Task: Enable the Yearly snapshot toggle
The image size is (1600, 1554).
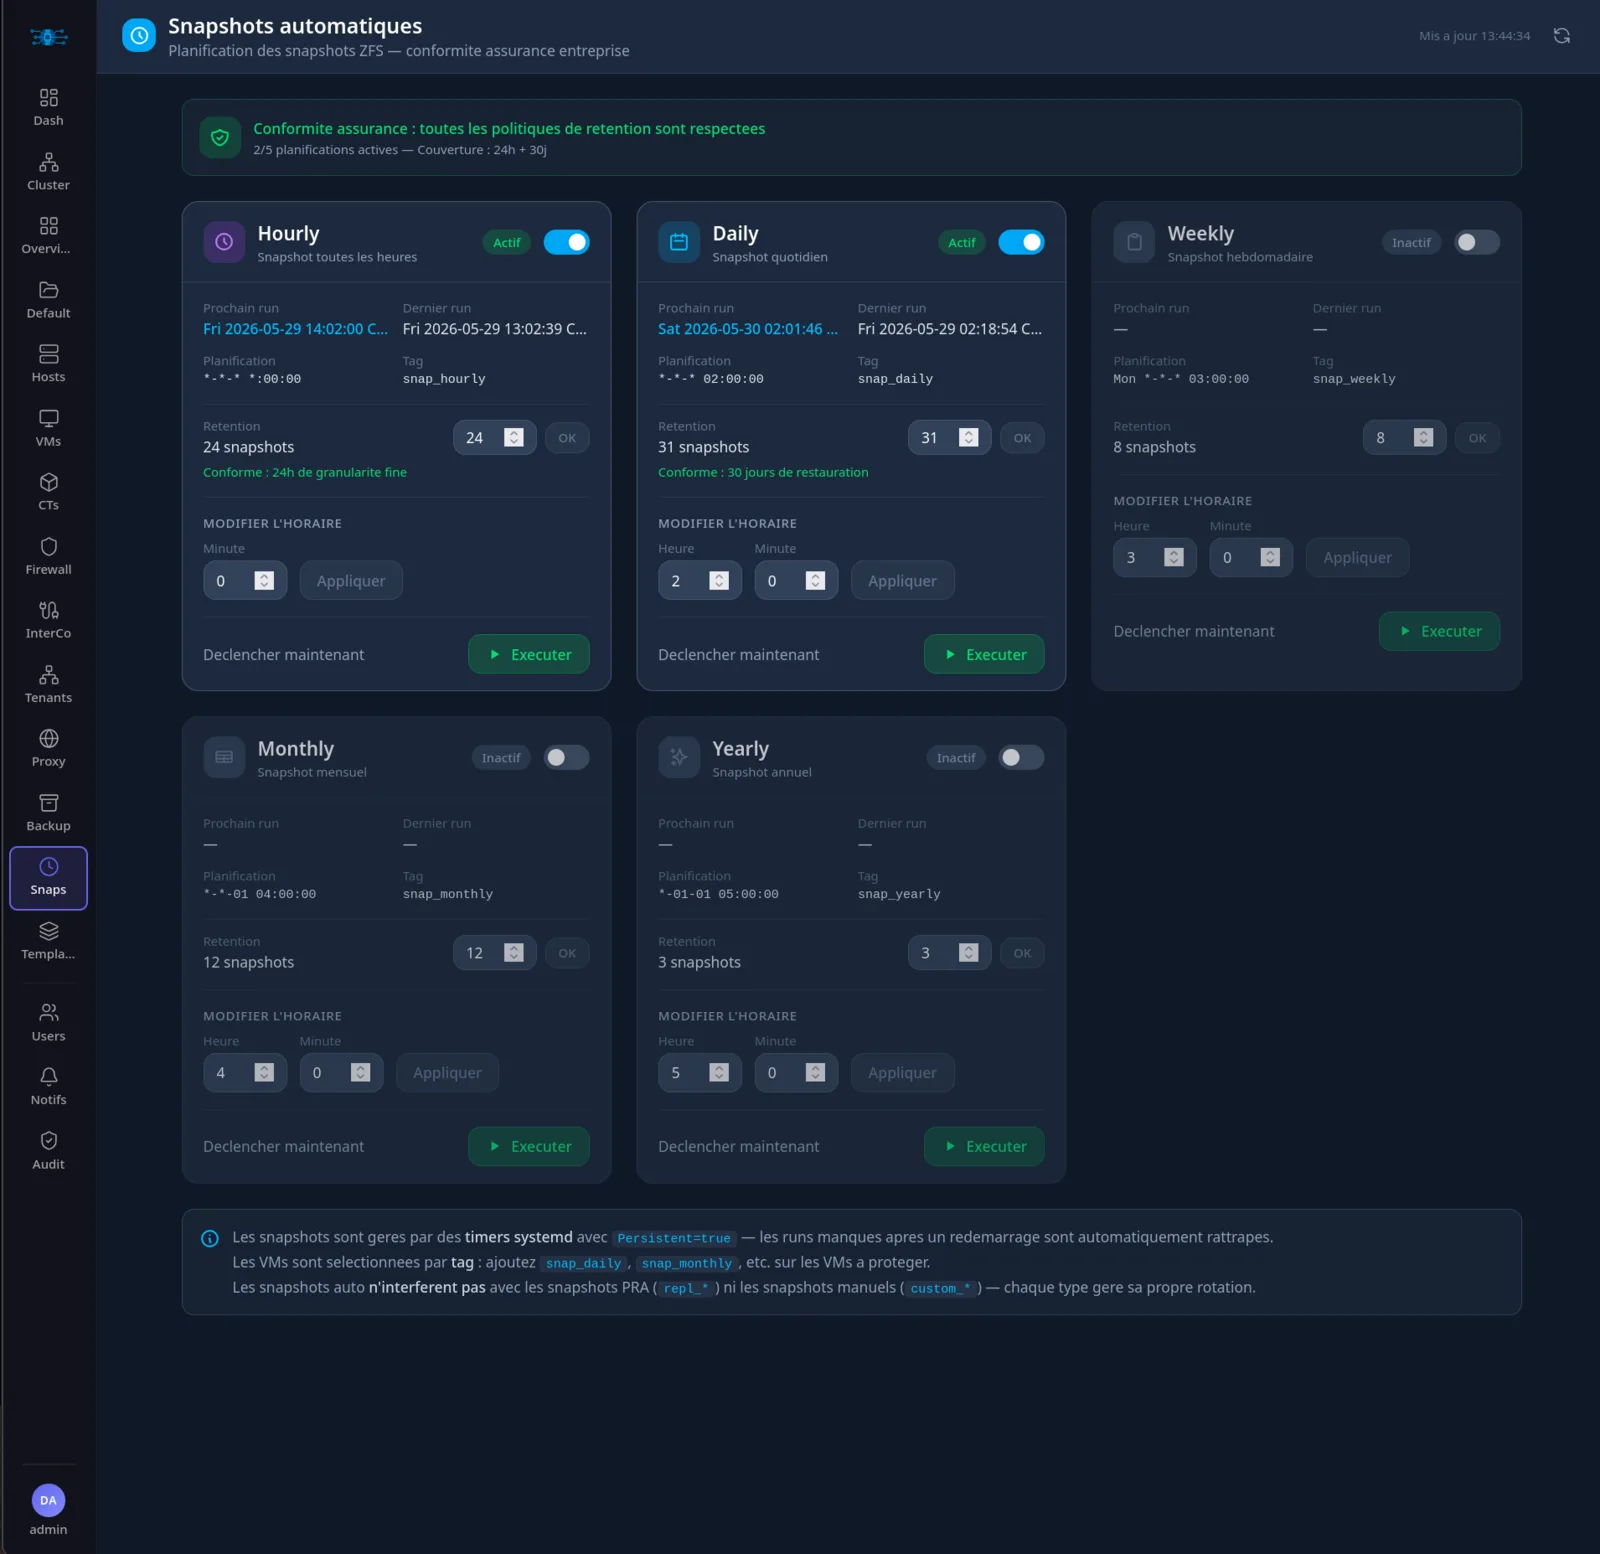Action: click(1021, 757)
